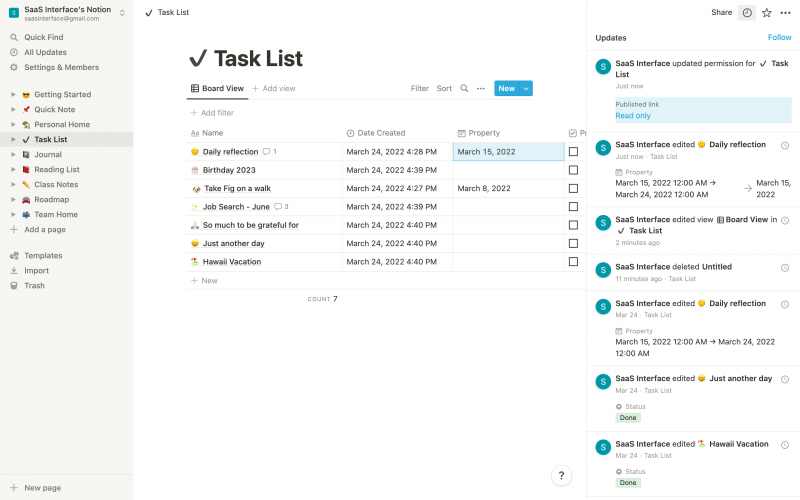This screenshot has width=800, height=500.
Task: Click the Settings & Members gear icon
Action: click(14, 67)
